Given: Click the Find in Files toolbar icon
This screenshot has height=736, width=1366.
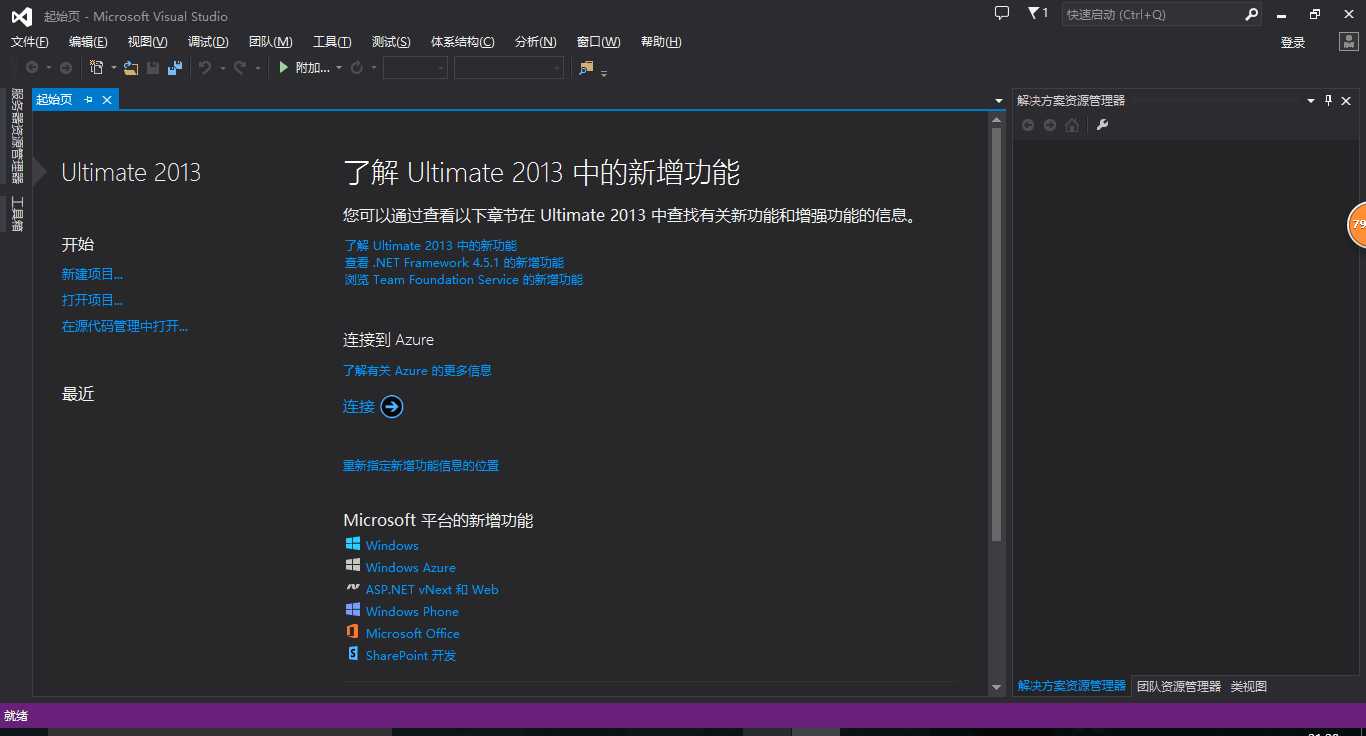Looking at the screenshot, I should pos(586,67).
